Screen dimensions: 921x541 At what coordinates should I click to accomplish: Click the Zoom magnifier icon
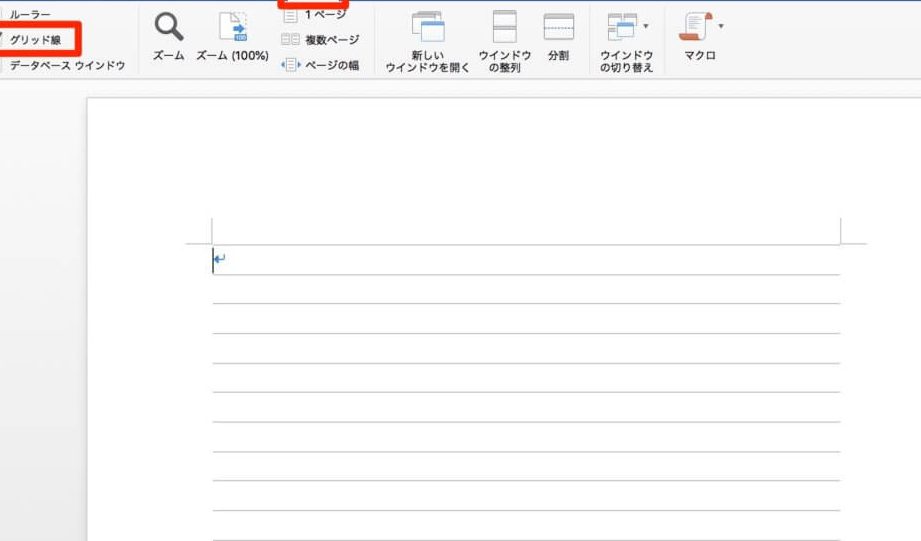[x=169, y=27]
